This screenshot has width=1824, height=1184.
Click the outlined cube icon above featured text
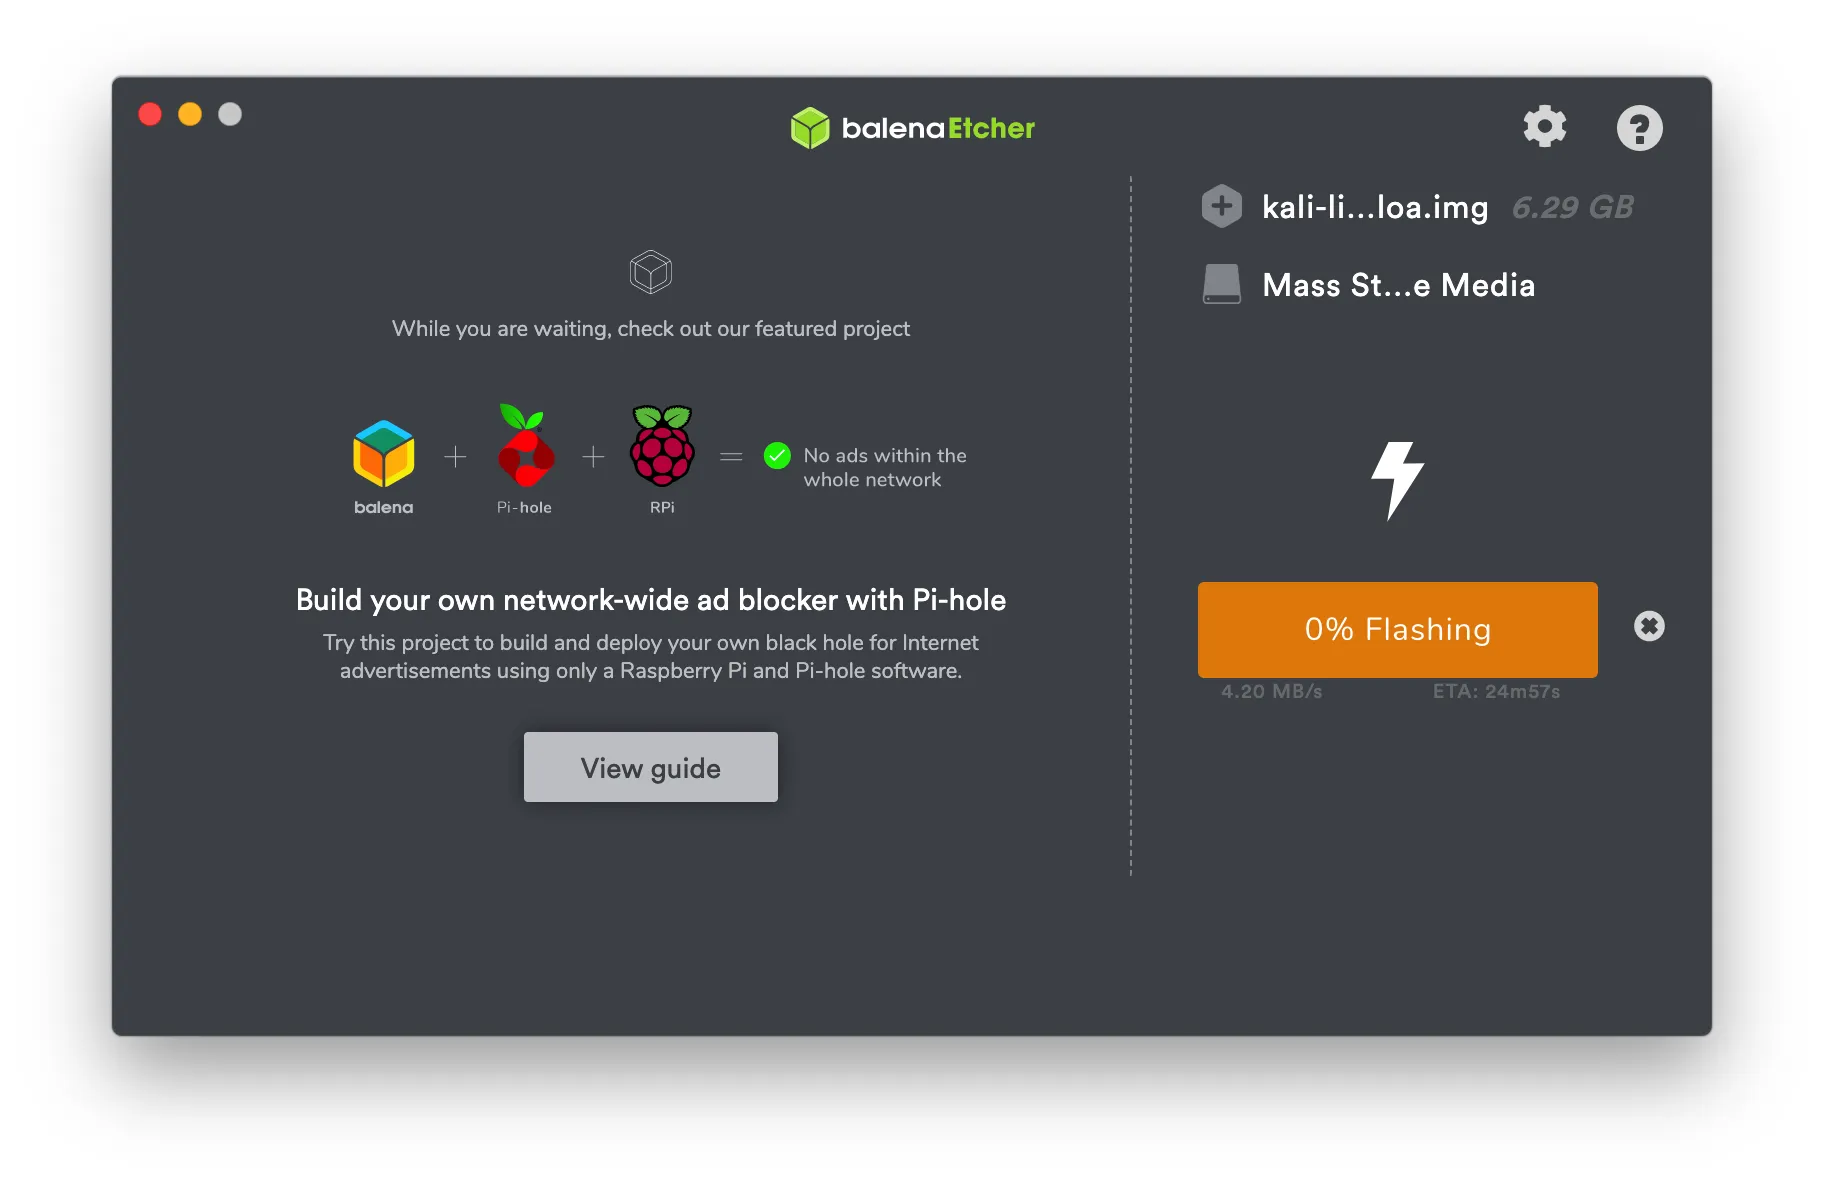(651, 272)
